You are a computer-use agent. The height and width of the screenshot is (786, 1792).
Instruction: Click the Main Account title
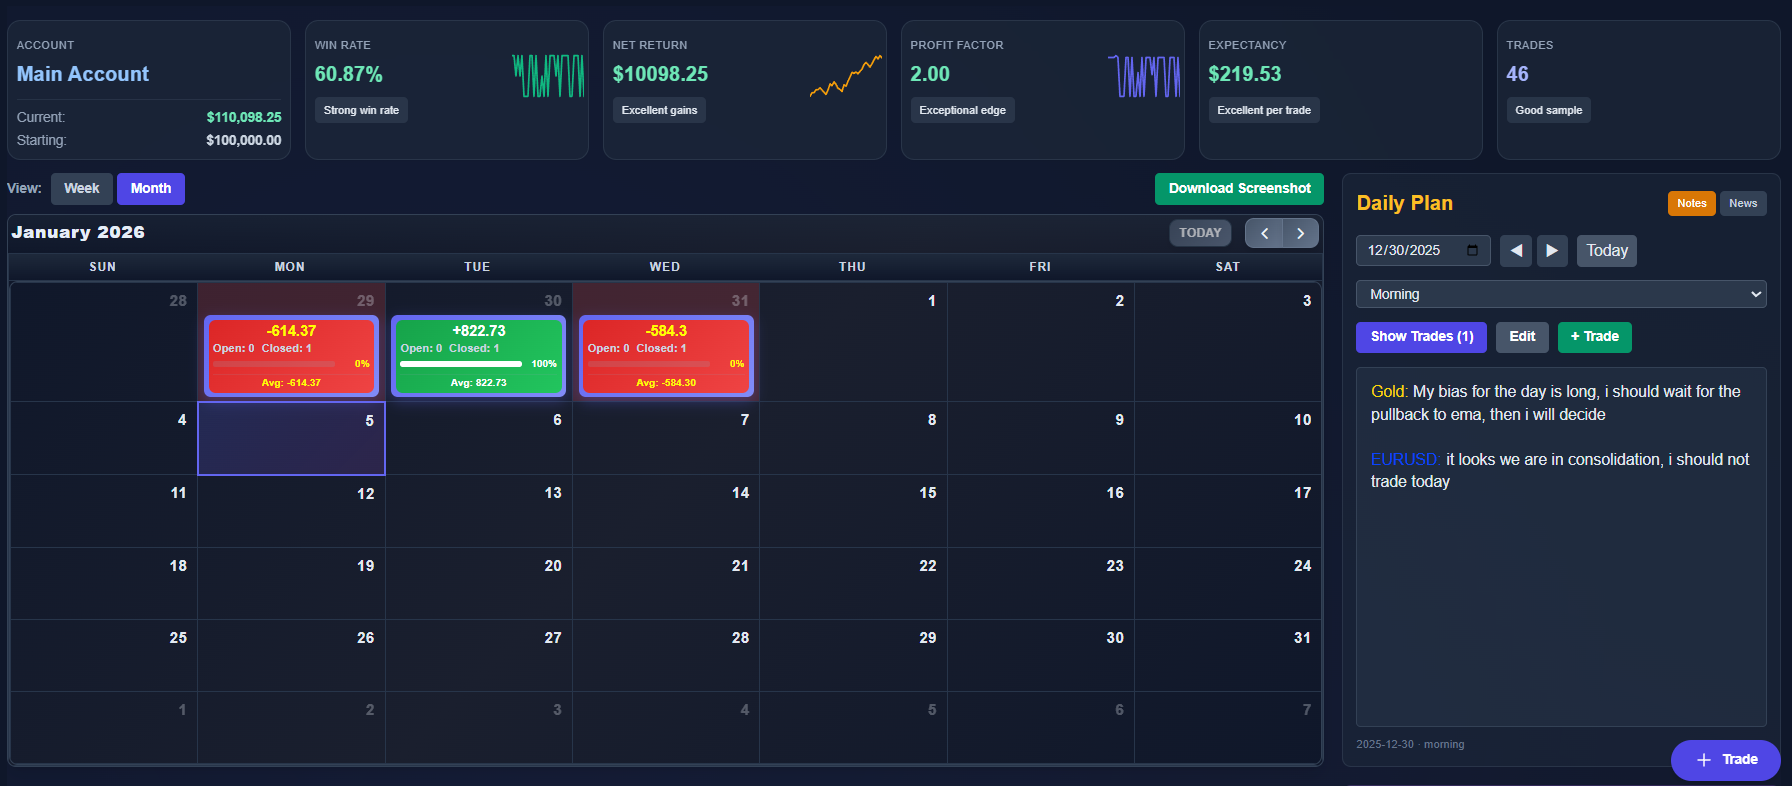(x=83, y=74)
